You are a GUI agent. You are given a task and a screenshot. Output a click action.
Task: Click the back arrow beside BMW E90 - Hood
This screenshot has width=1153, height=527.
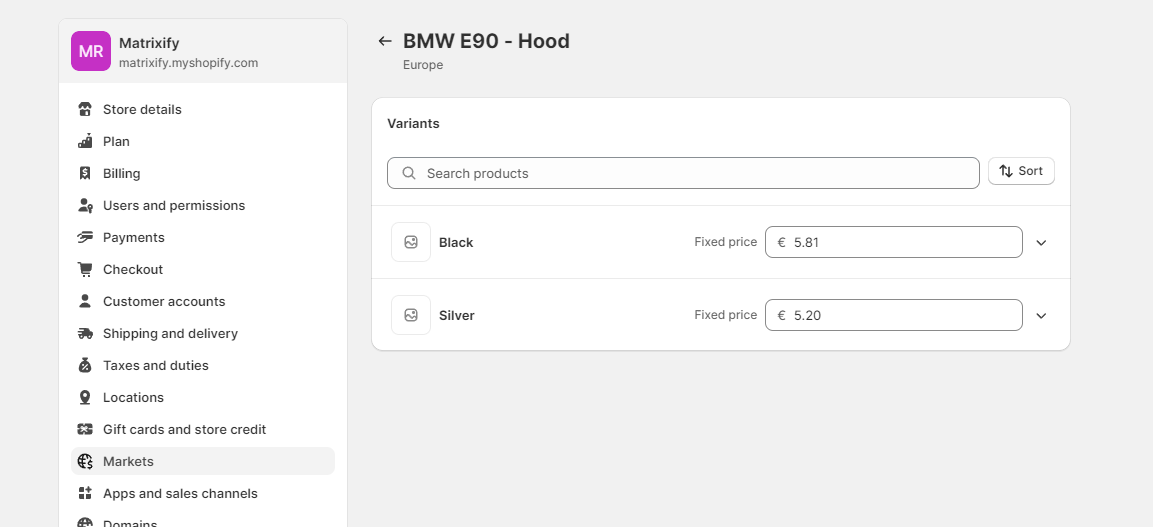click(385, 41)
